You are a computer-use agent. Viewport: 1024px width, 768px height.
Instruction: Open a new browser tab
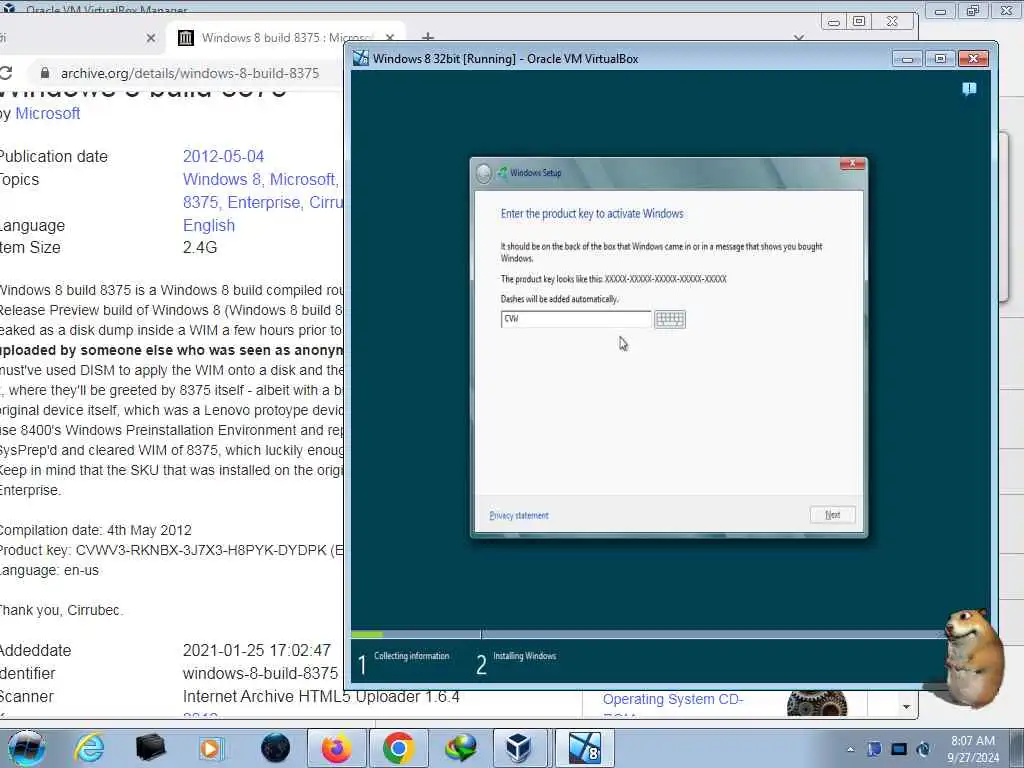428,37
